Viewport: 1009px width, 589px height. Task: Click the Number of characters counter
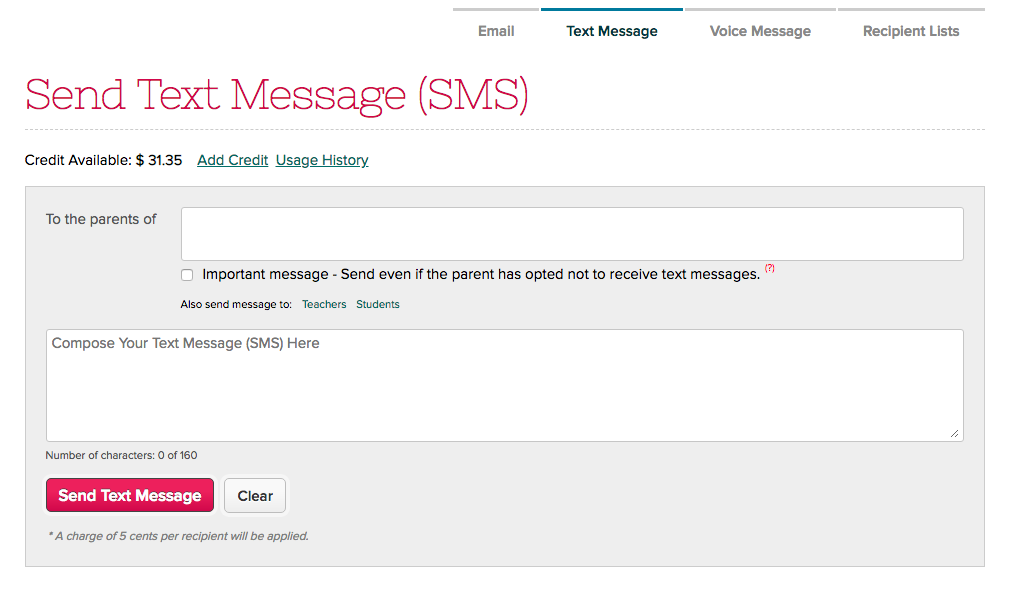[x=122, y=455]
